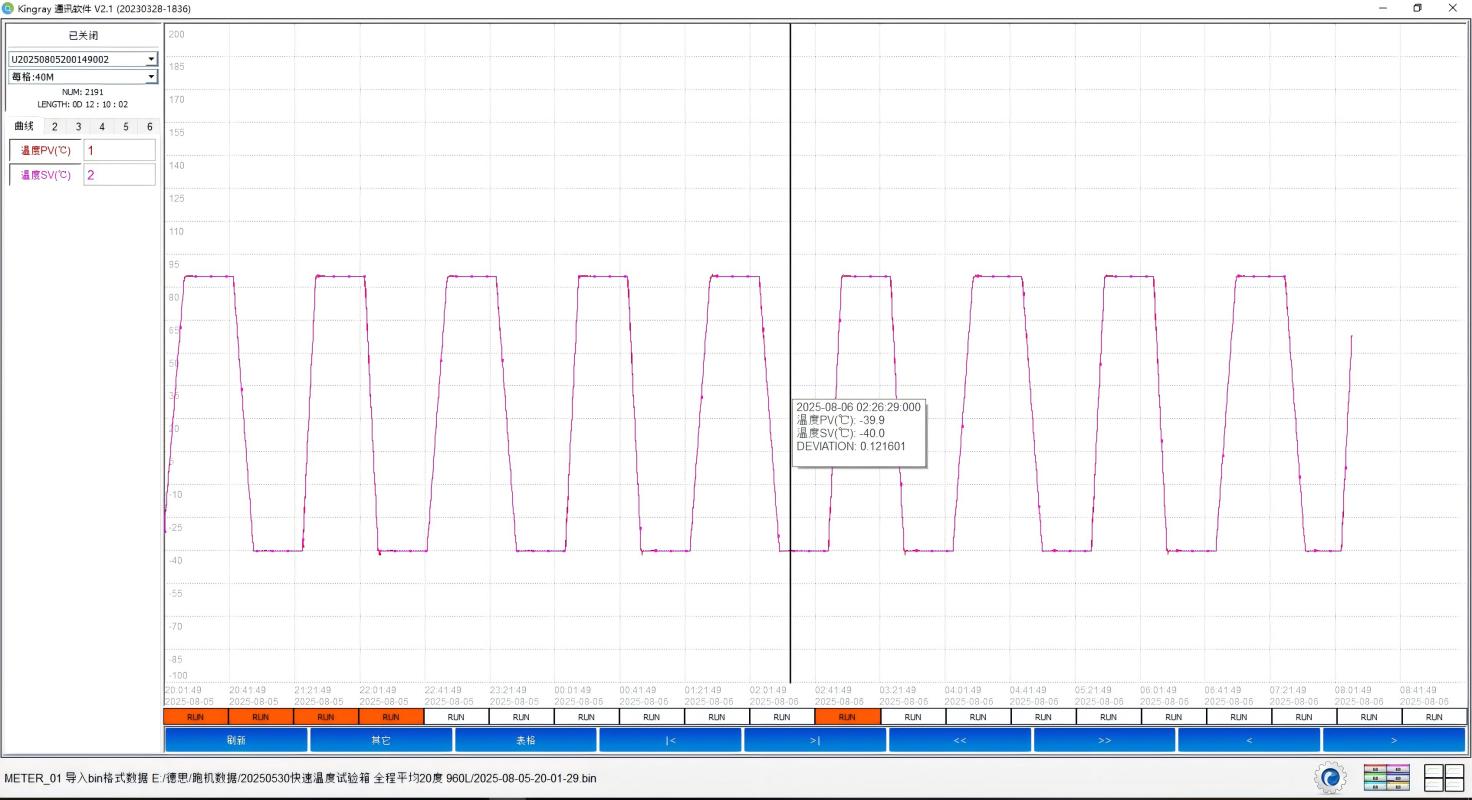Switch to tab 5 in curve panel
Screen dimensions: 1472x800
click(x=126, y=127)
